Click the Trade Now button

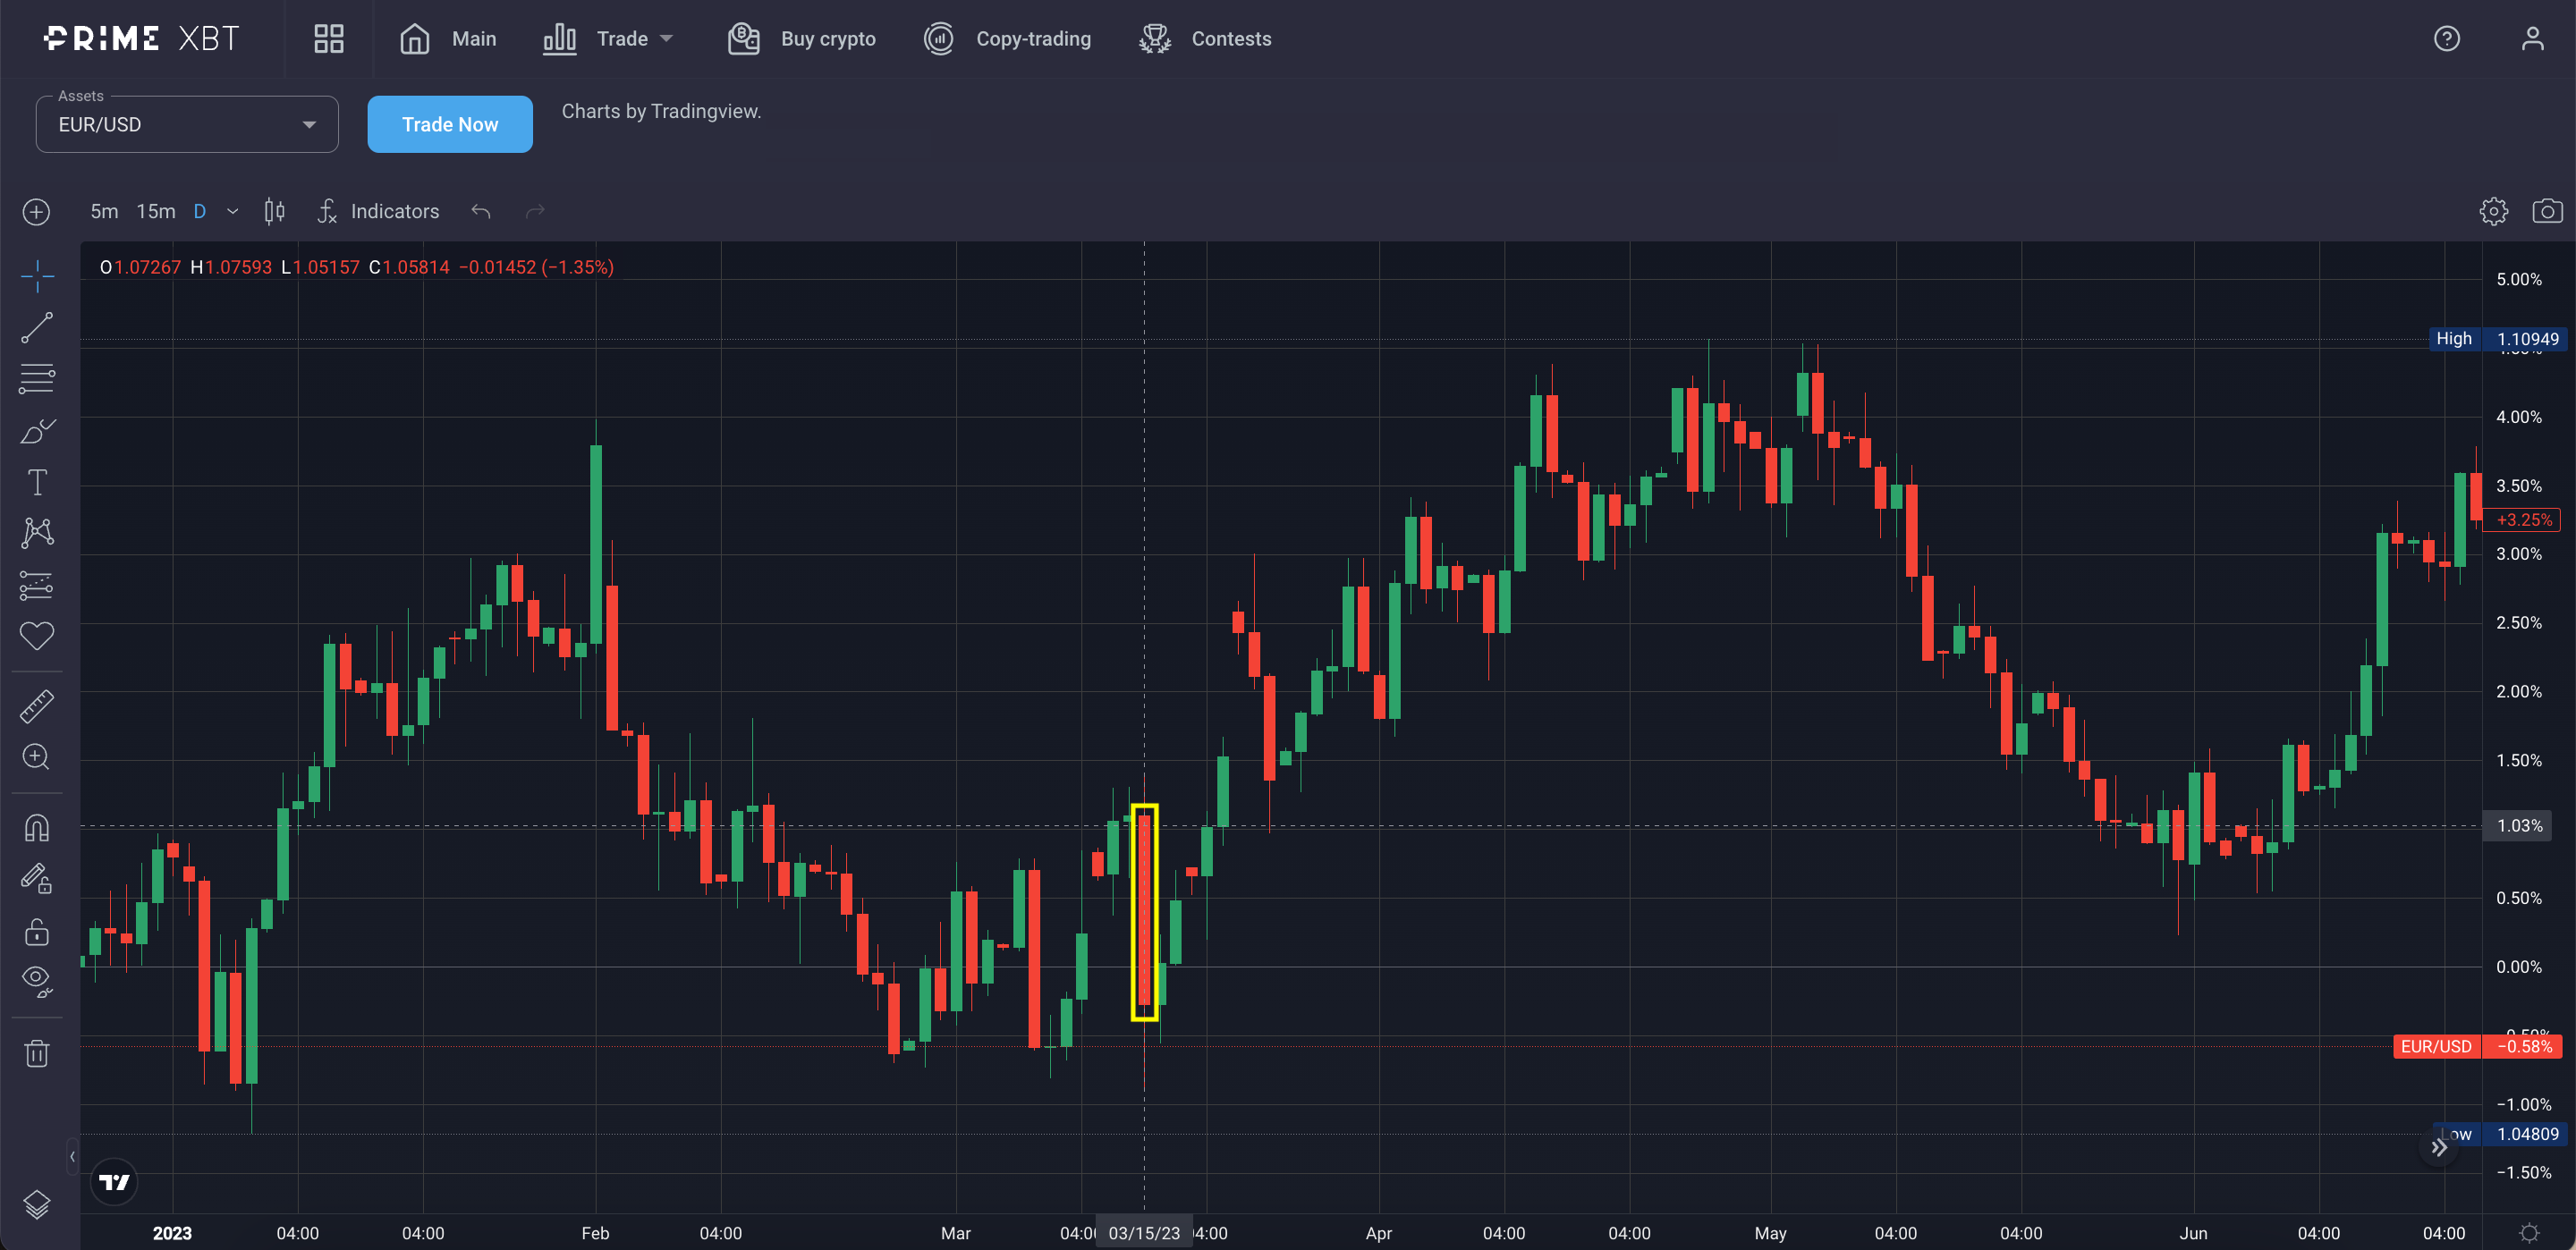coord(450,124)
